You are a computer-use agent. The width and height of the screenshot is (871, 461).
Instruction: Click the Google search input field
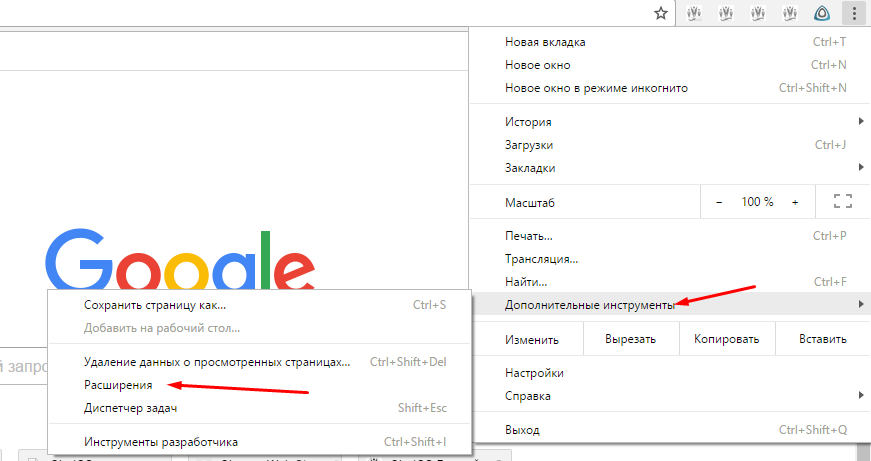24,367
